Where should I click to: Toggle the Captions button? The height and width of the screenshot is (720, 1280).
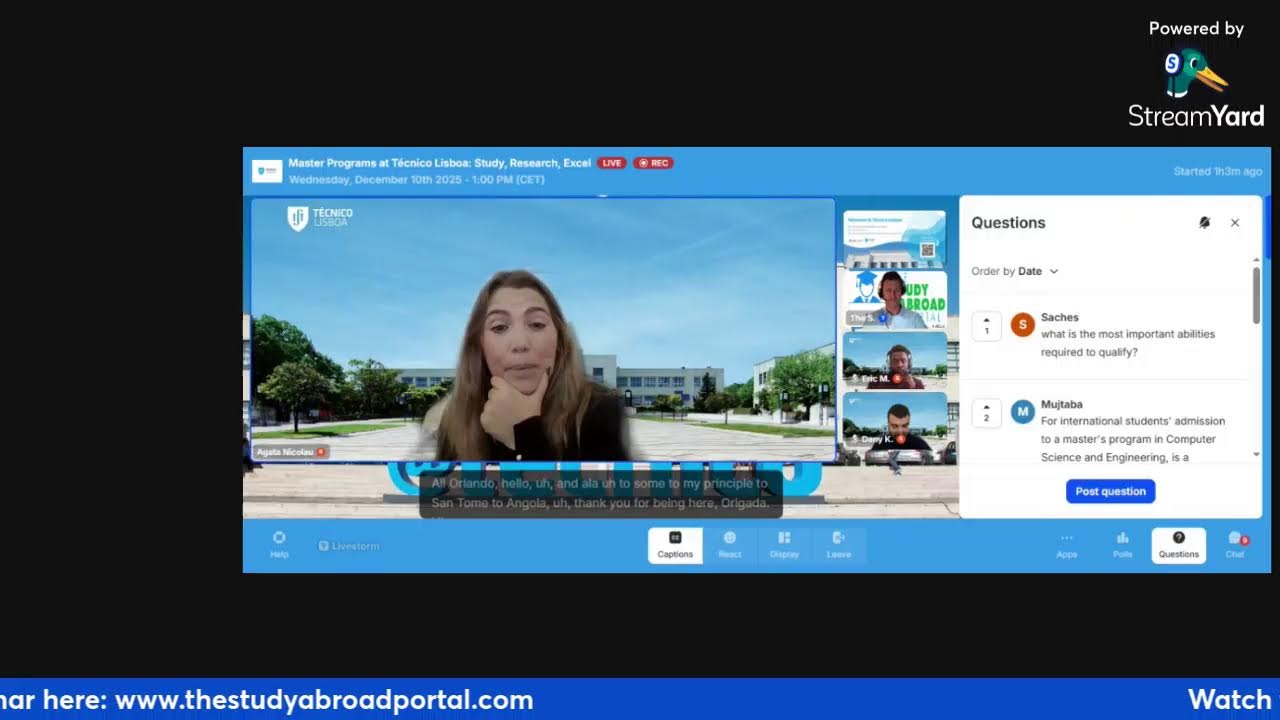coord(675,545)
